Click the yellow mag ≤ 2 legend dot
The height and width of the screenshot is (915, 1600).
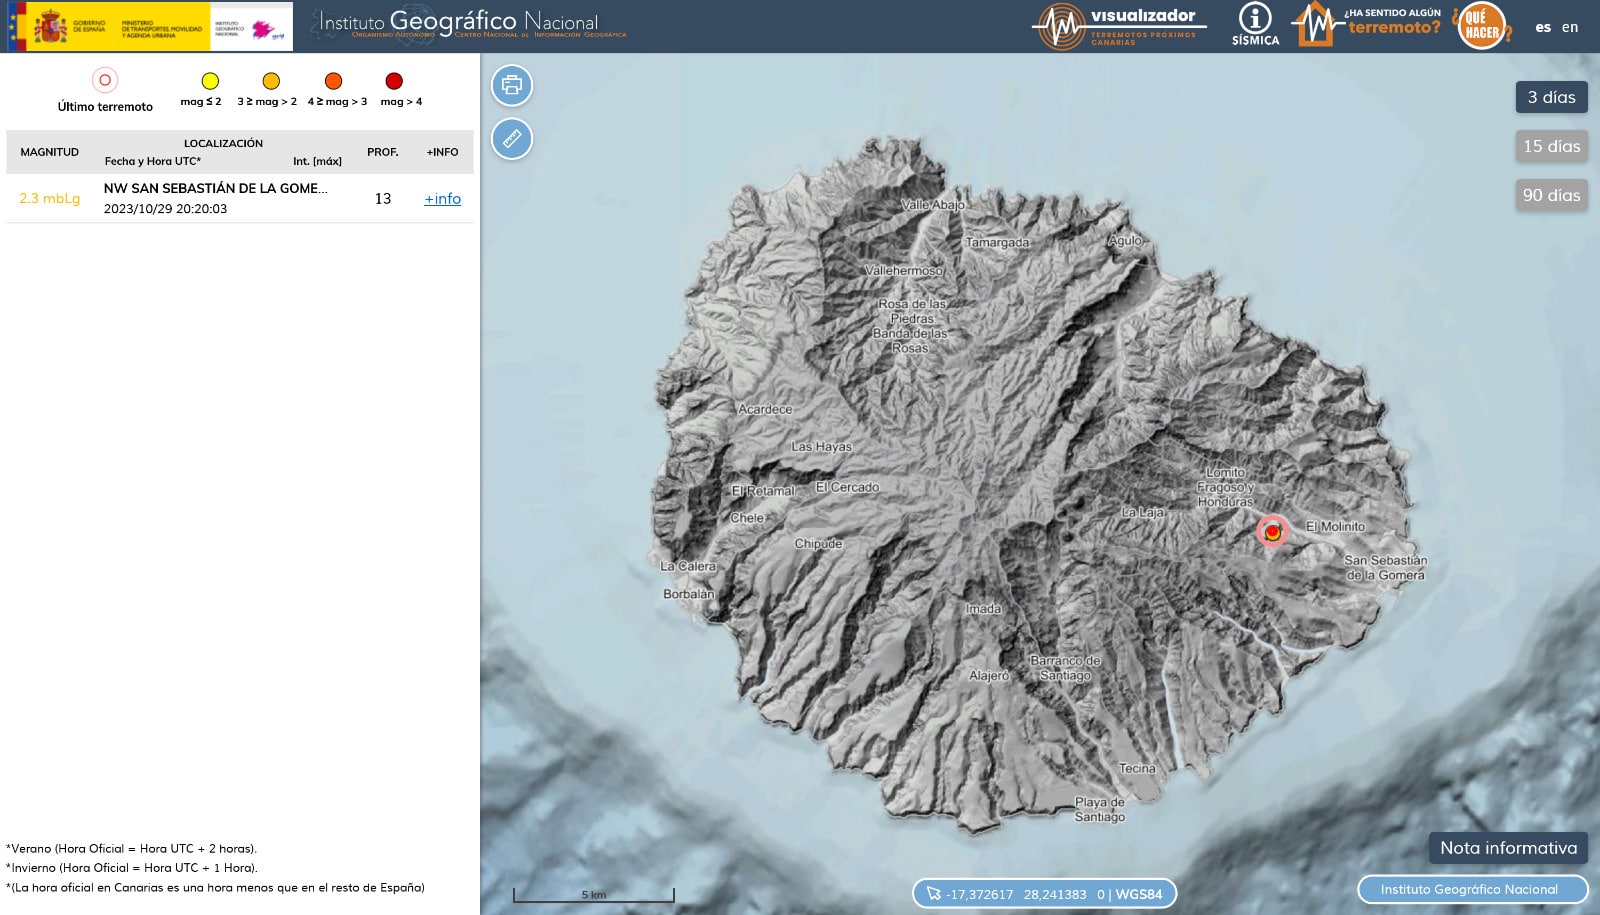click(x=210, y=81)
